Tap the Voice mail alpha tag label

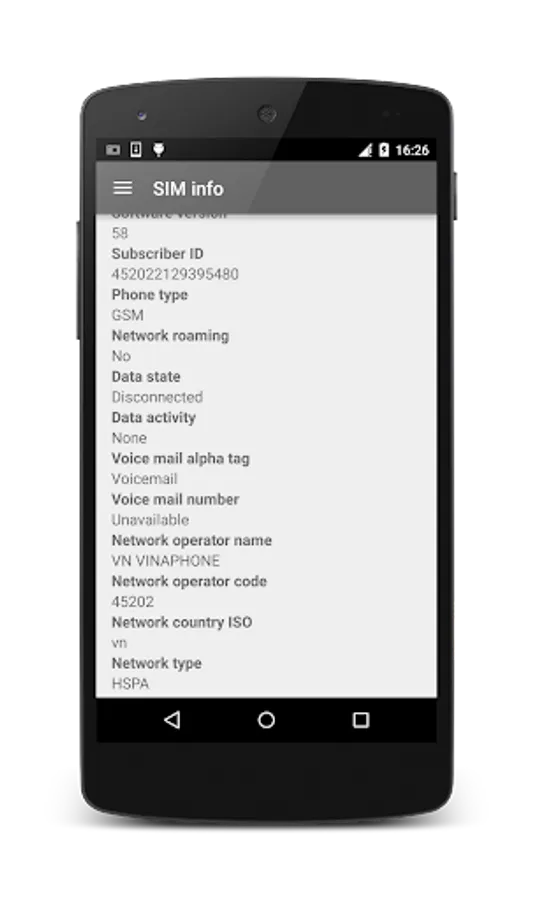[x=181, y=458]
